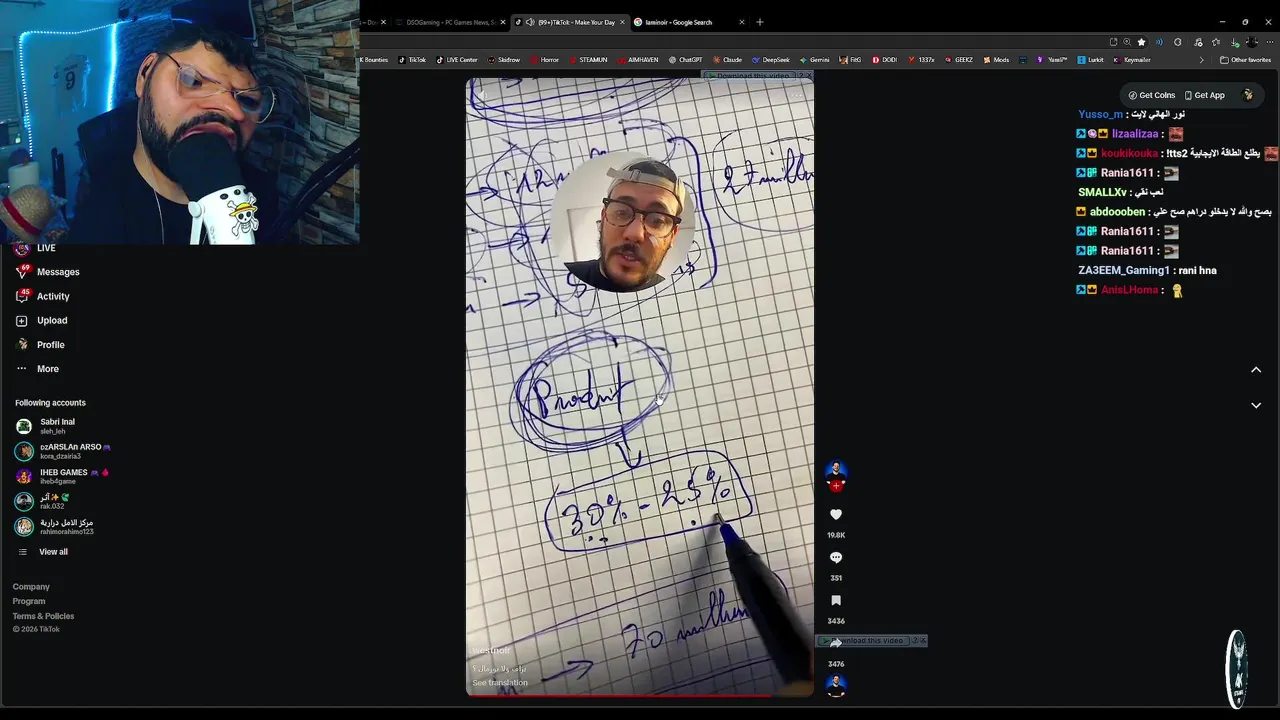This screenshot has height=720, width=1280.
Task: Close the laminoir Google Search tab
Action: pyautogui.click(x=742, y=22)
